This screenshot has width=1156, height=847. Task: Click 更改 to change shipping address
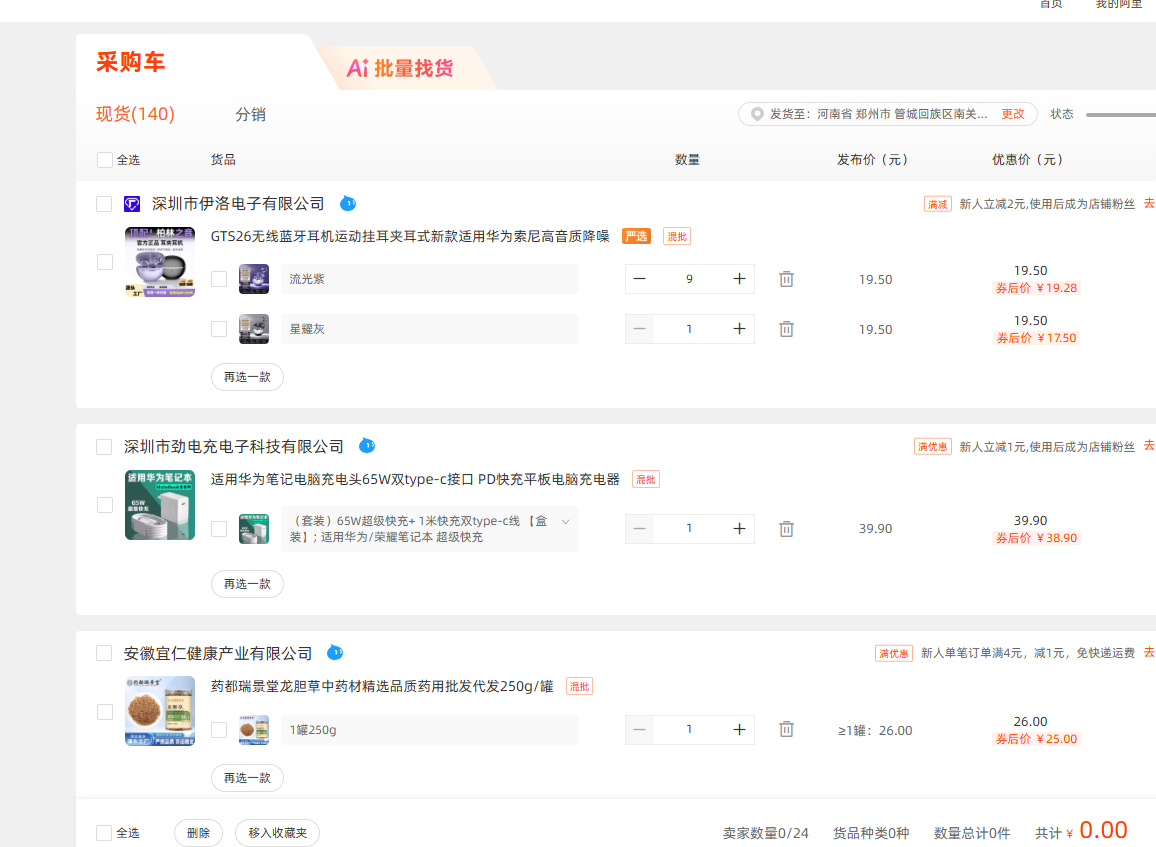point(1013,114)
